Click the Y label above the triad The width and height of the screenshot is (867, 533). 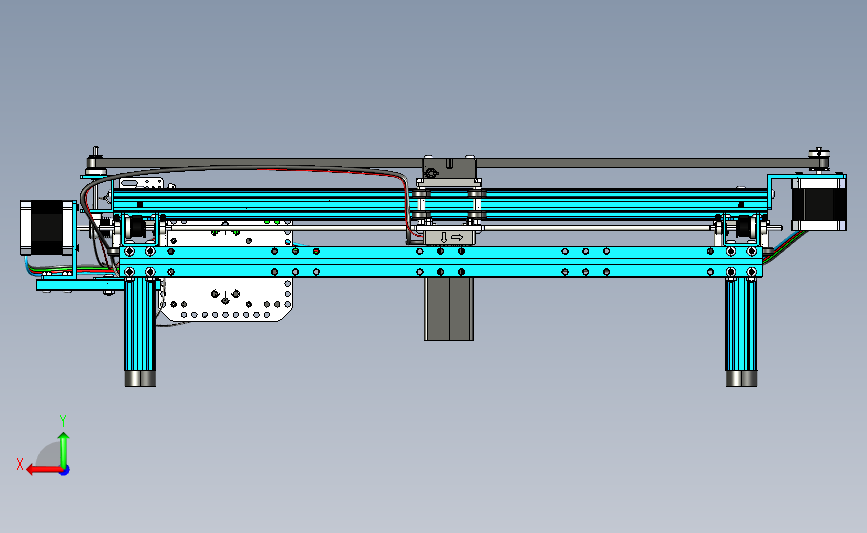(x=63, y=421)
